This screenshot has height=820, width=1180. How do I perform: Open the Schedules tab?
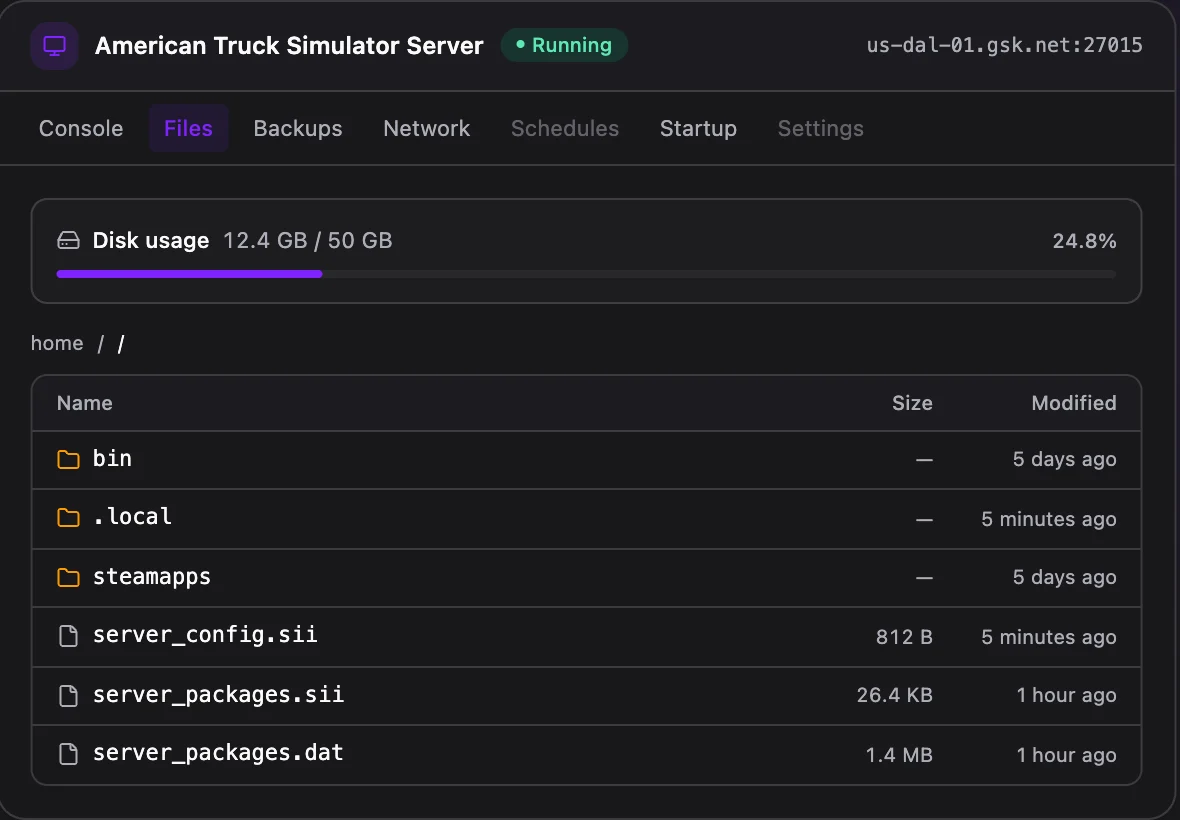[x=565, y=129]
